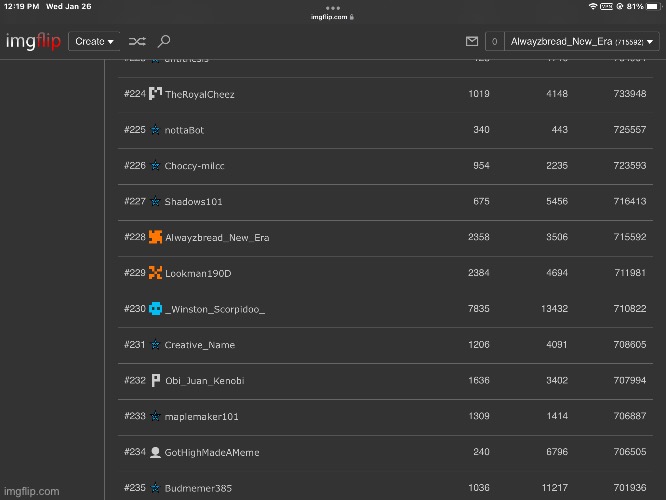This screenshot has height=500, width=666.
Task: Click the notification count box showing 0
Action: point(494,42)
